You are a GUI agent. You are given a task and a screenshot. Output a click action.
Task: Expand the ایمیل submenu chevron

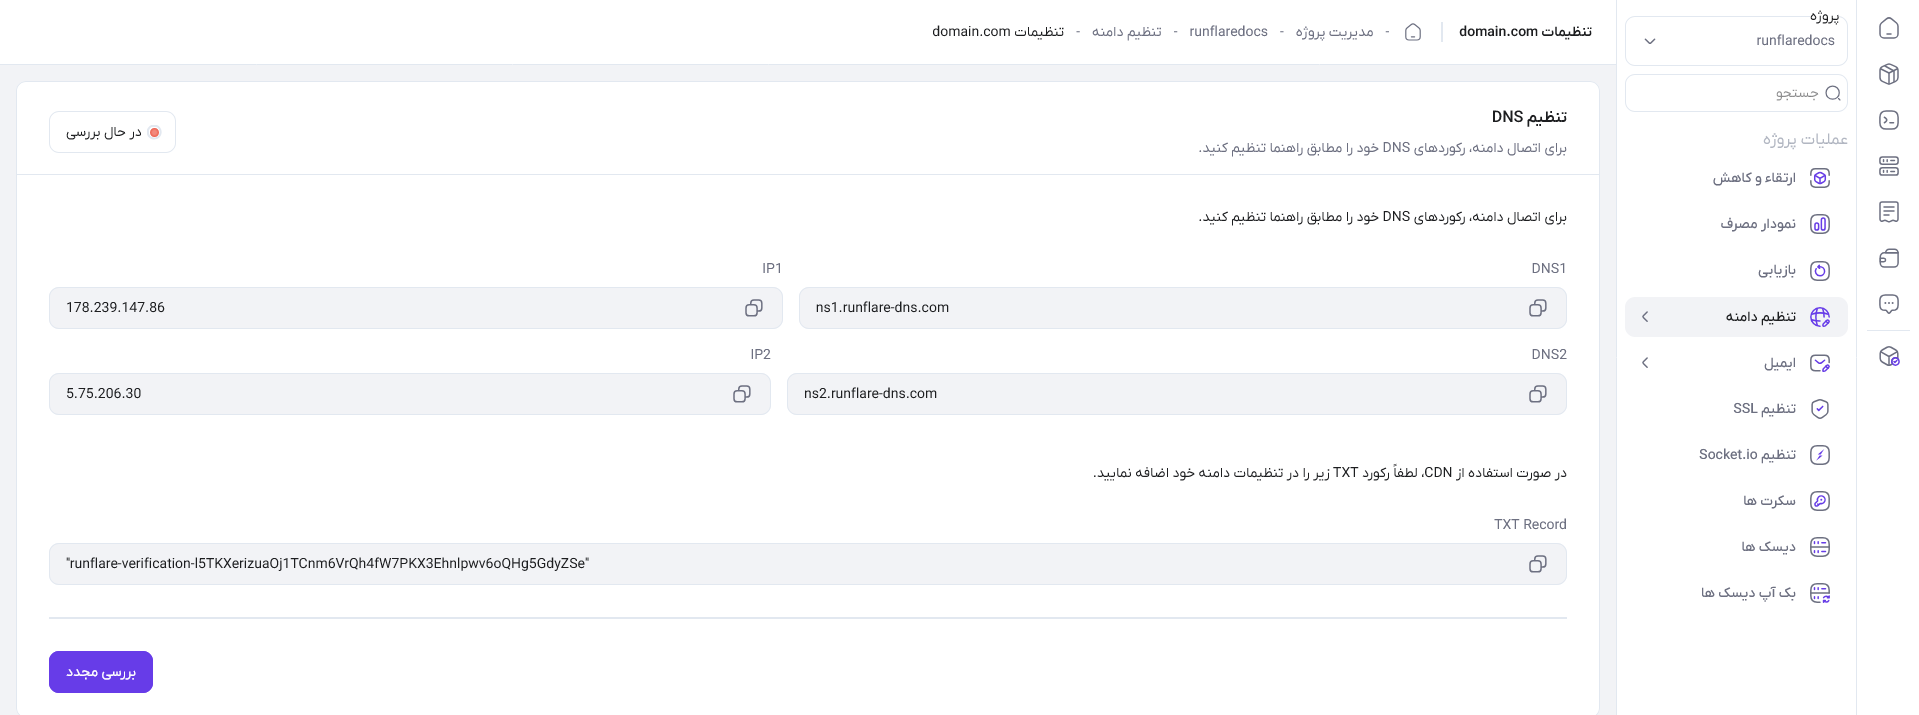click(x=1645, y=363)
